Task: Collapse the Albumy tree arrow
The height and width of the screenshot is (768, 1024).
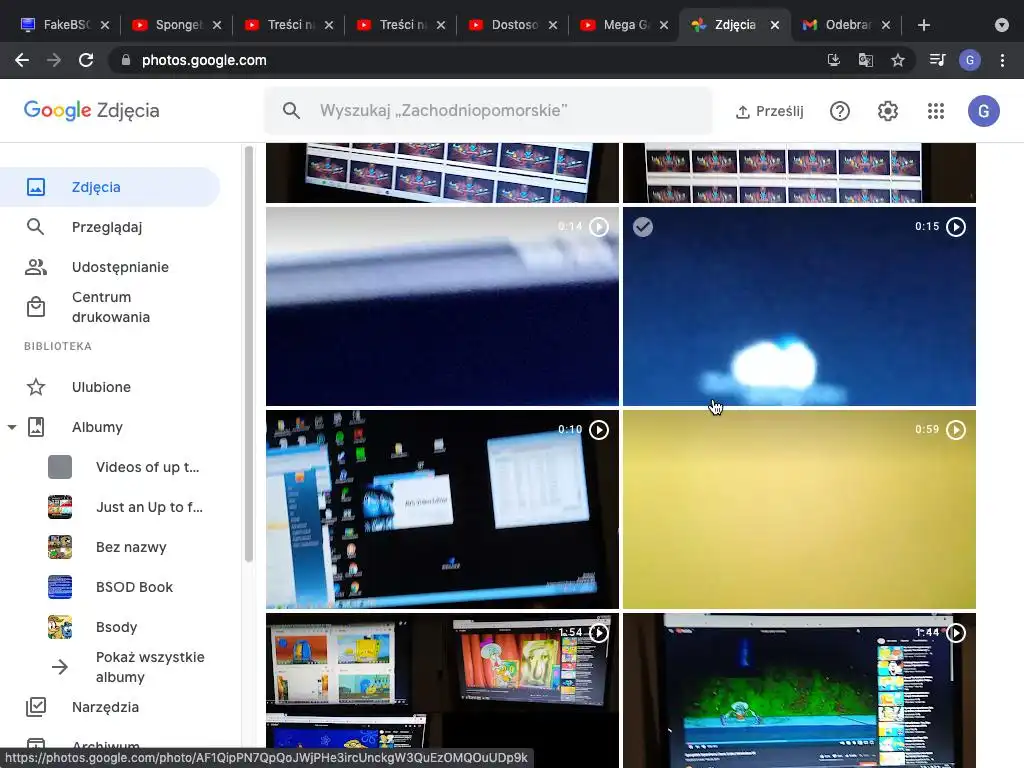Action: pos(12,427)
